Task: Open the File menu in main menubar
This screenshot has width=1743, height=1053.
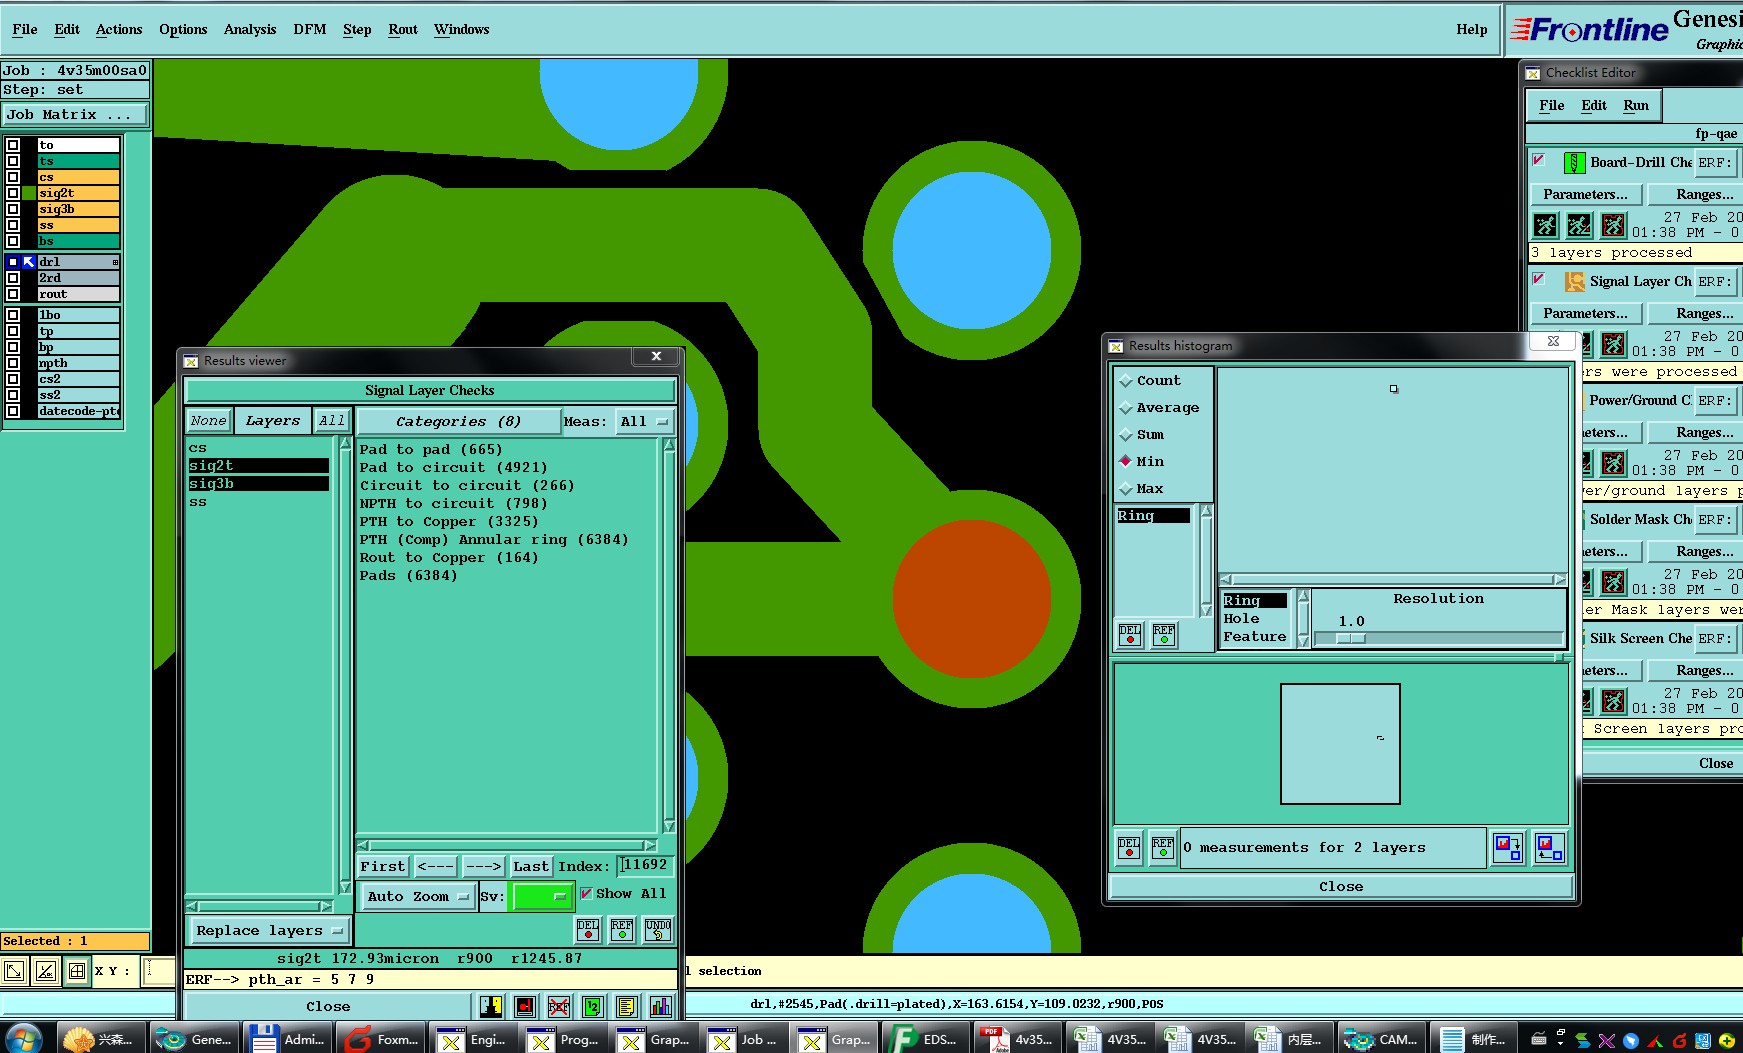Action: click(x=25, y=29)
